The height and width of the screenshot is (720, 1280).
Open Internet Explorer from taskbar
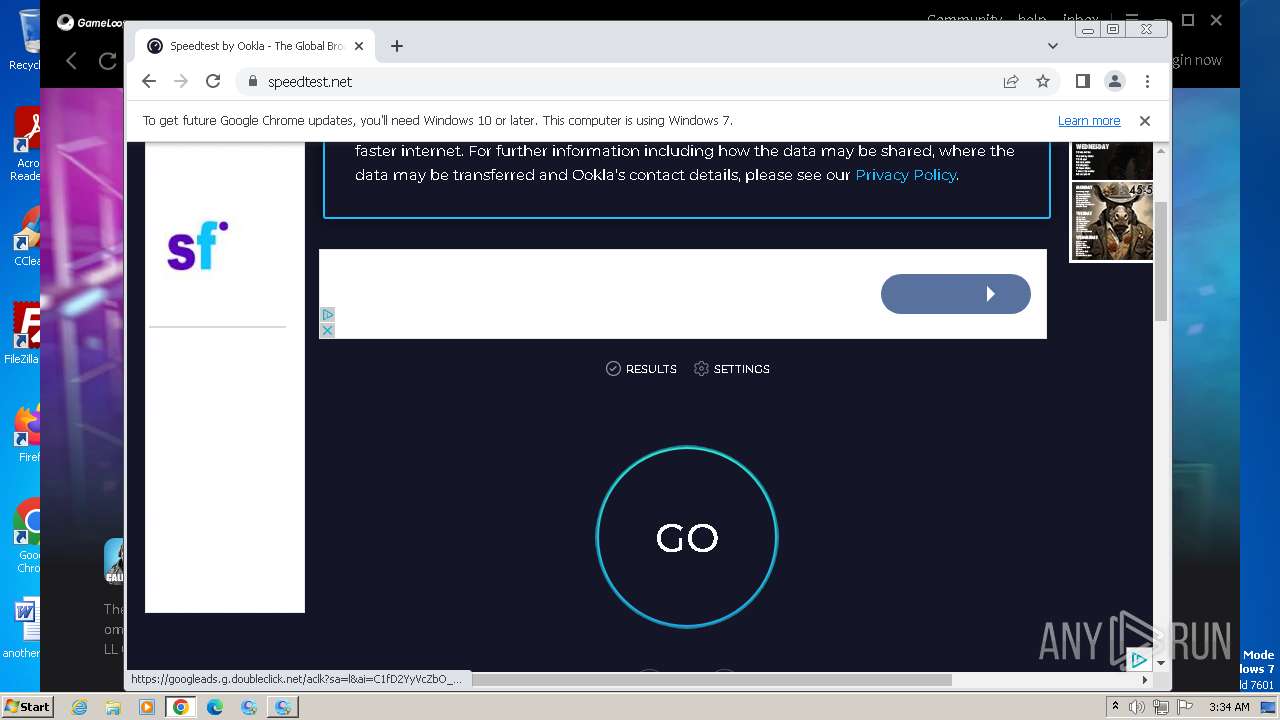[x=80, y=707]
